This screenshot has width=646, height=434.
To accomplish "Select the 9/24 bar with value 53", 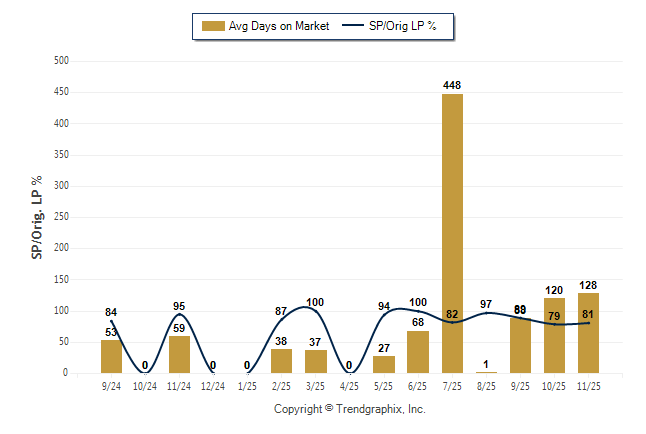I will [x=111, y=357].
